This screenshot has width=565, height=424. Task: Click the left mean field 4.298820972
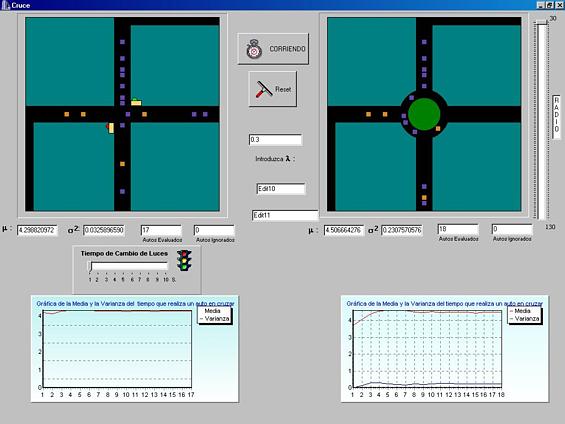point(37,230)
